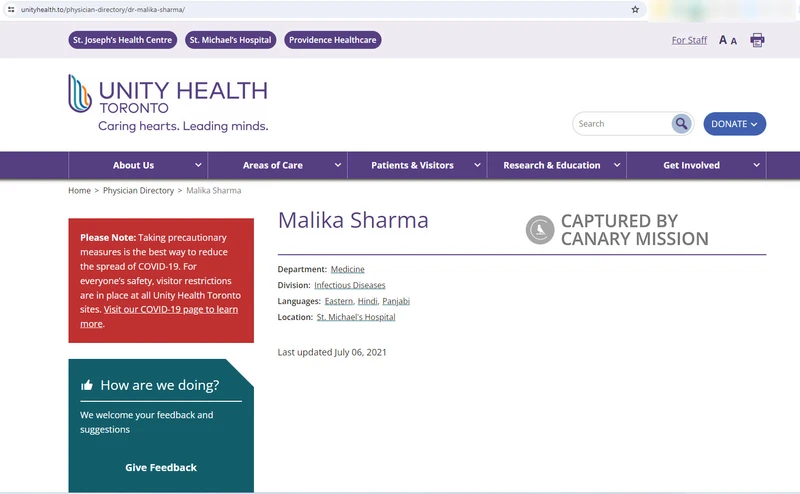The height and width of the screenshot is (494, 800).
Task: Click the Eastern language link
Action: click(x=339, y=301)
